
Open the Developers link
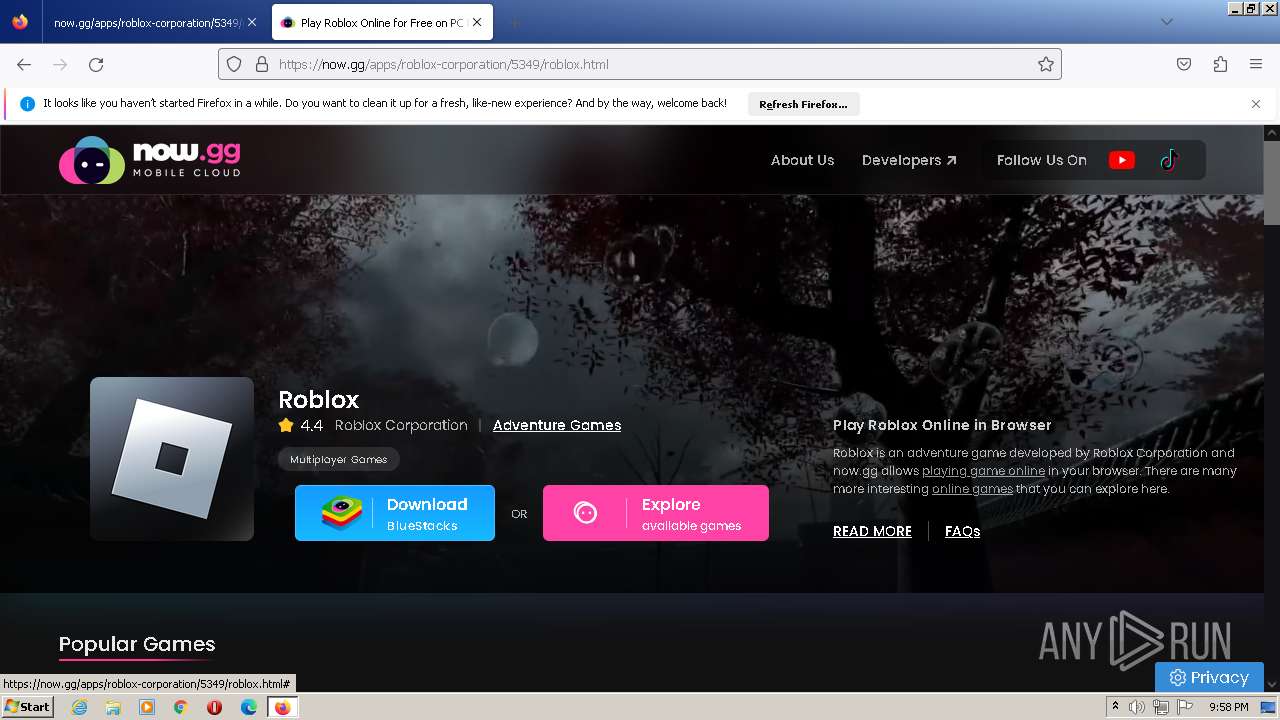[909, 160]
